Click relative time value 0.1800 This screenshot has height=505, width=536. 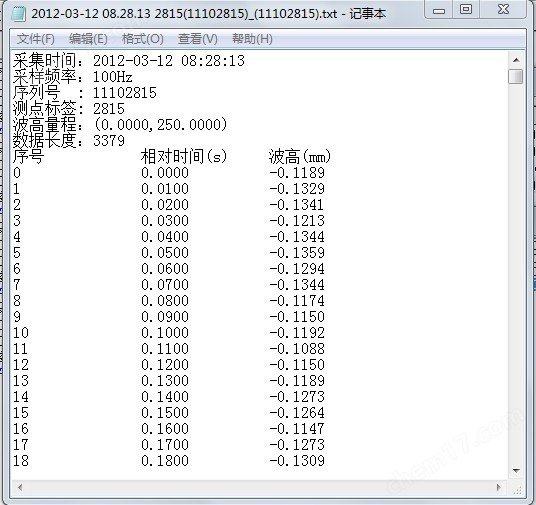(165, 461)
